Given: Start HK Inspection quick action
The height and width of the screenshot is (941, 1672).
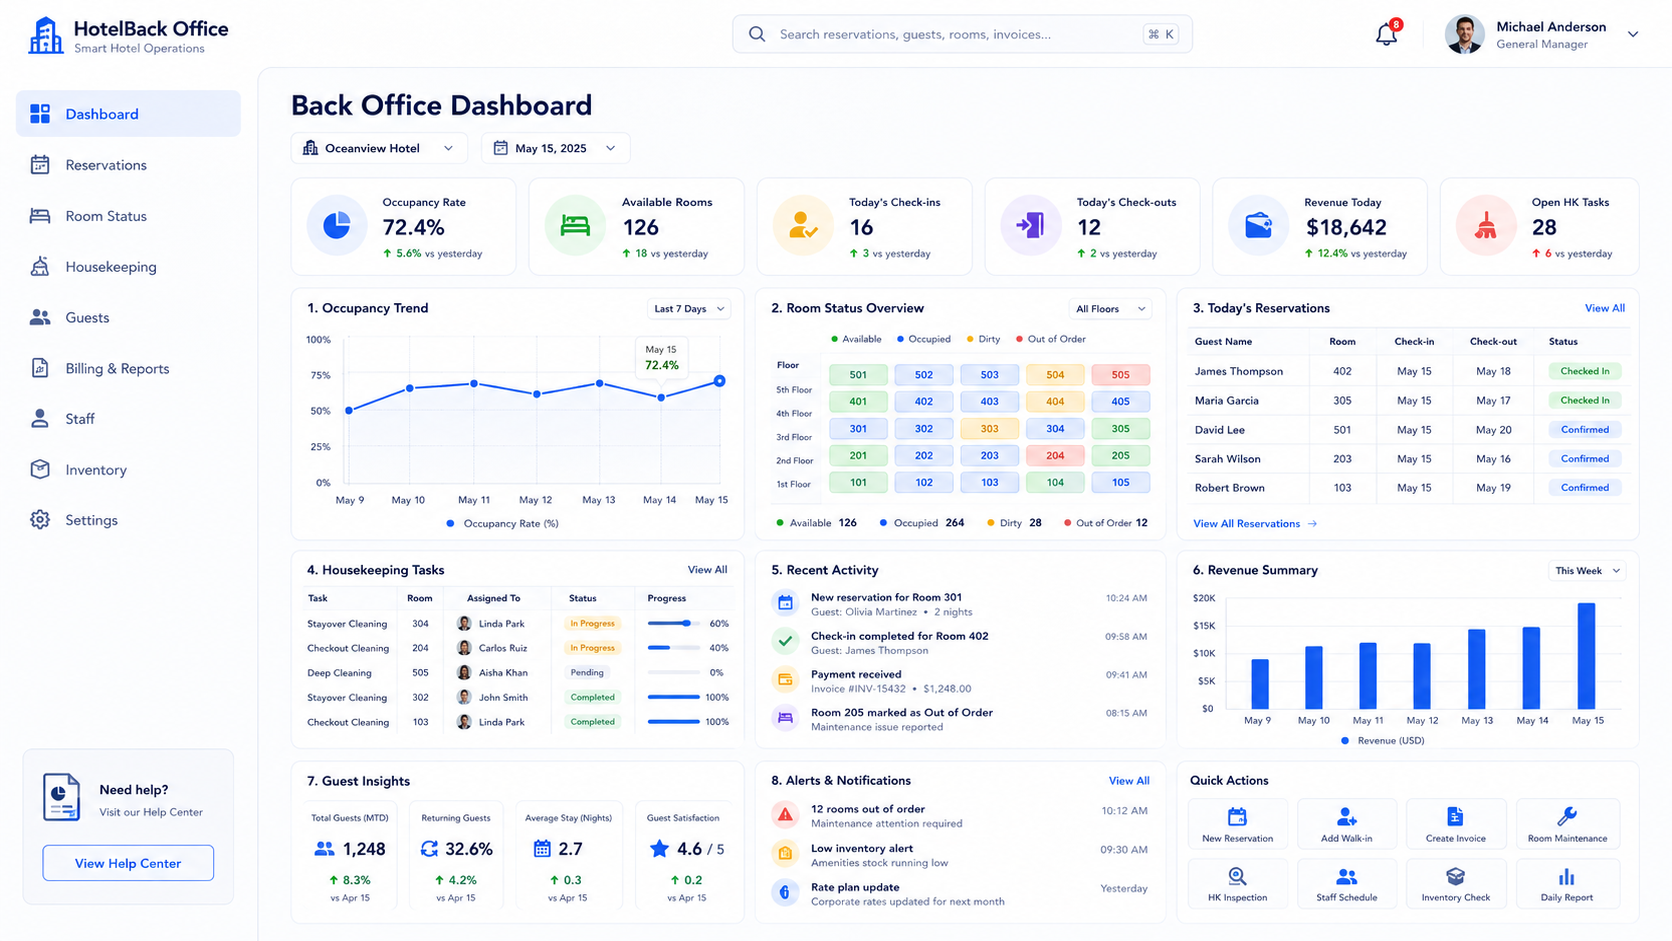Looking at the screenshot, I should pyautogui.click(x=1237, y=883).
